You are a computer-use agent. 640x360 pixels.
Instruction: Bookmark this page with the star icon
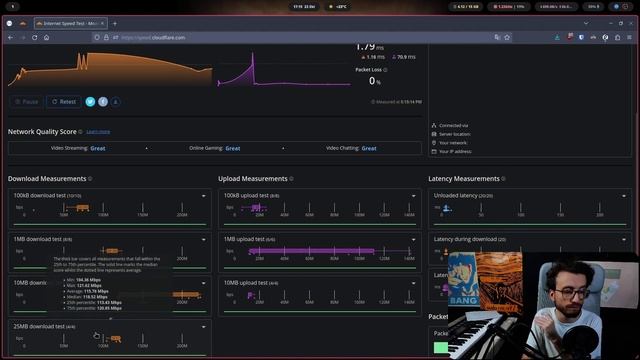tap(507, 38)
